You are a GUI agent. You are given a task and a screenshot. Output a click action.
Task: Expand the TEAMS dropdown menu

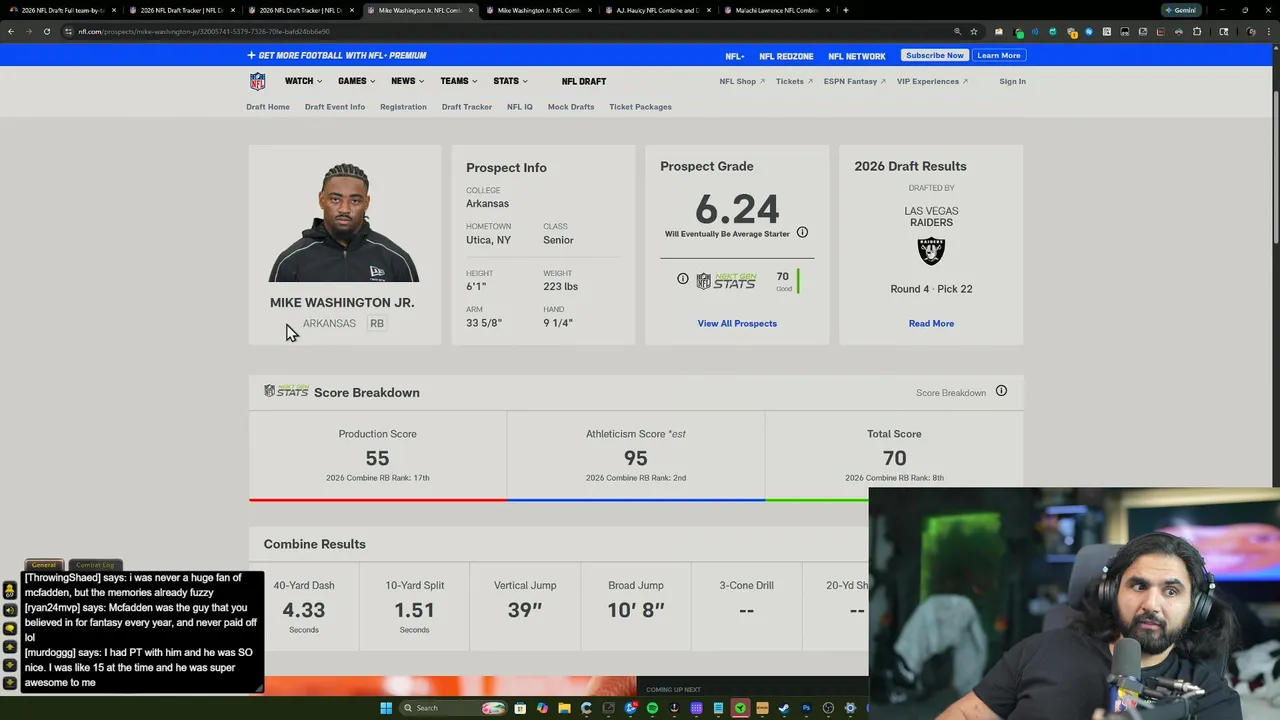coord(458,81)
